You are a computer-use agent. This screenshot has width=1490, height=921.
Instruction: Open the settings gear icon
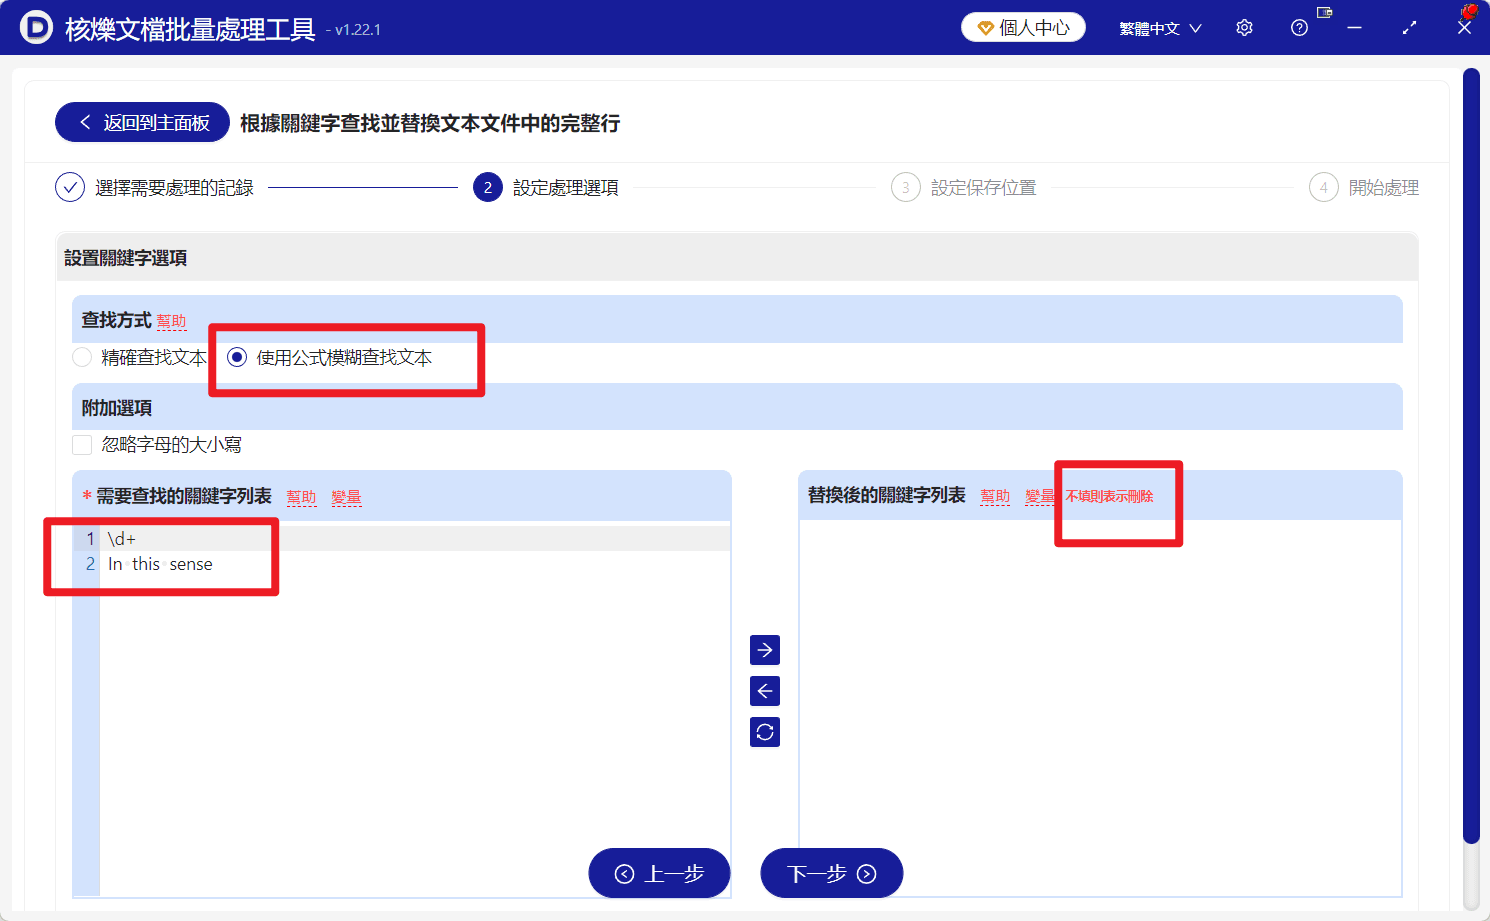(1243, 27)
